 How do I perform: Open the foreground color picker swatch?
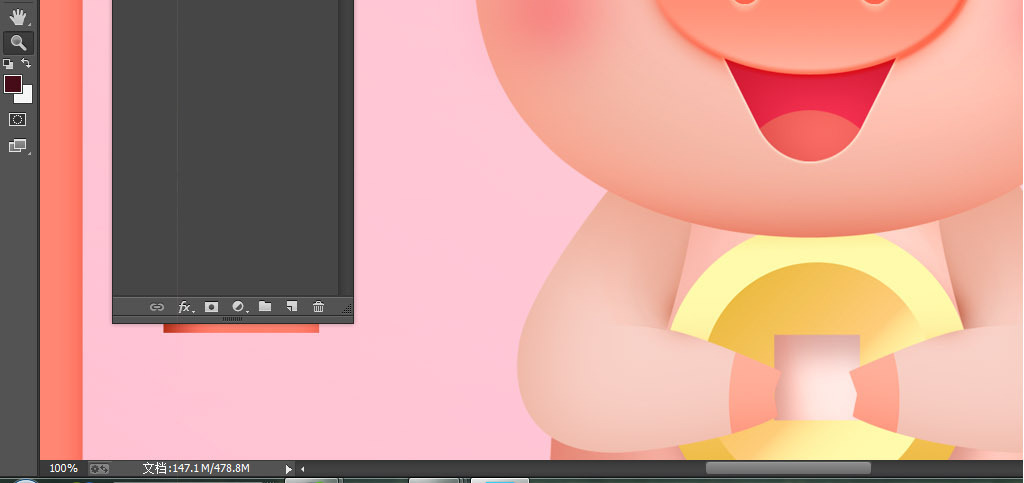(x=12, y=84)
